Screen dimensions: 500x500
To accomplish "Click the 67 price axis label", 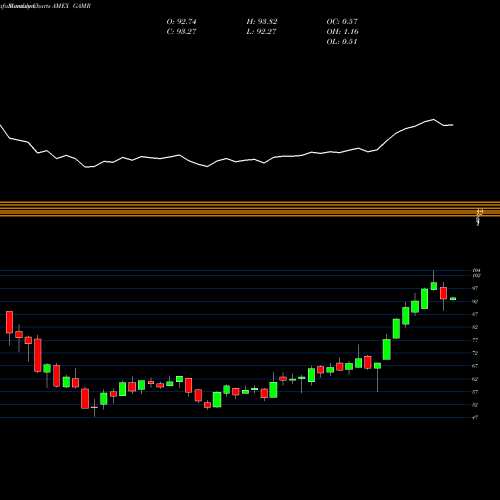I will click(x=475, y=366).
